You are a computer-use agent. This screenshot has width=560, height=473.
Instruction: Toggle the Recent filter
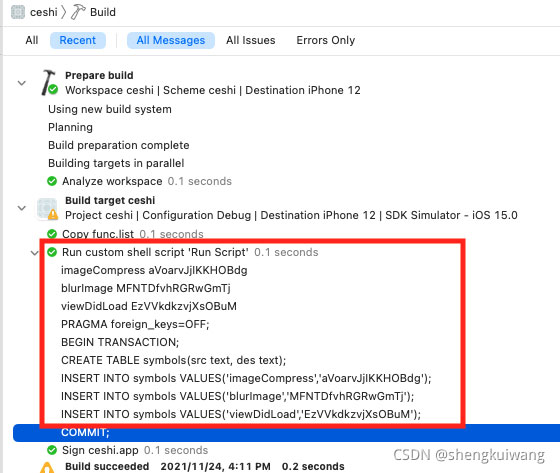point(78,40)
